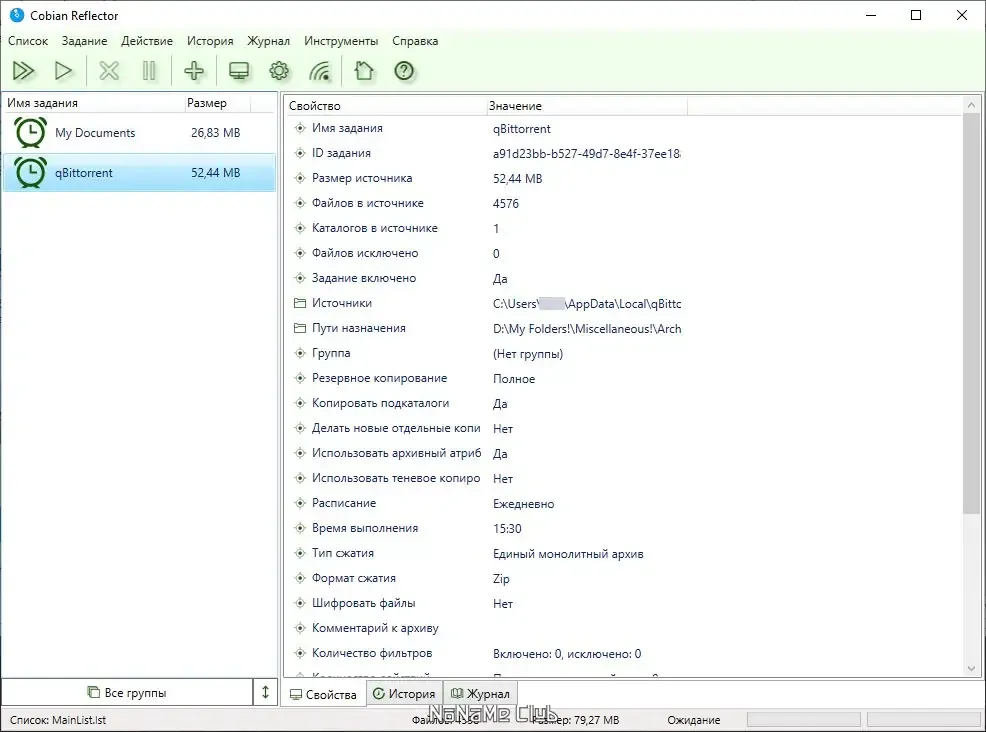
Task: Click the Все группы button
Action: point(127,692)
